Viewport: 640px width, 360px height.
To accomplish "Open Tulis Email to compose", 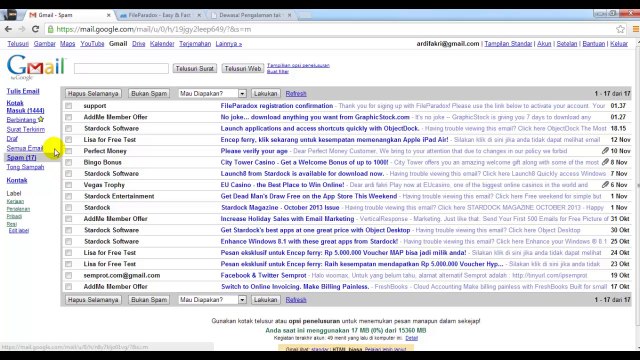I will (x=23, y=91).
